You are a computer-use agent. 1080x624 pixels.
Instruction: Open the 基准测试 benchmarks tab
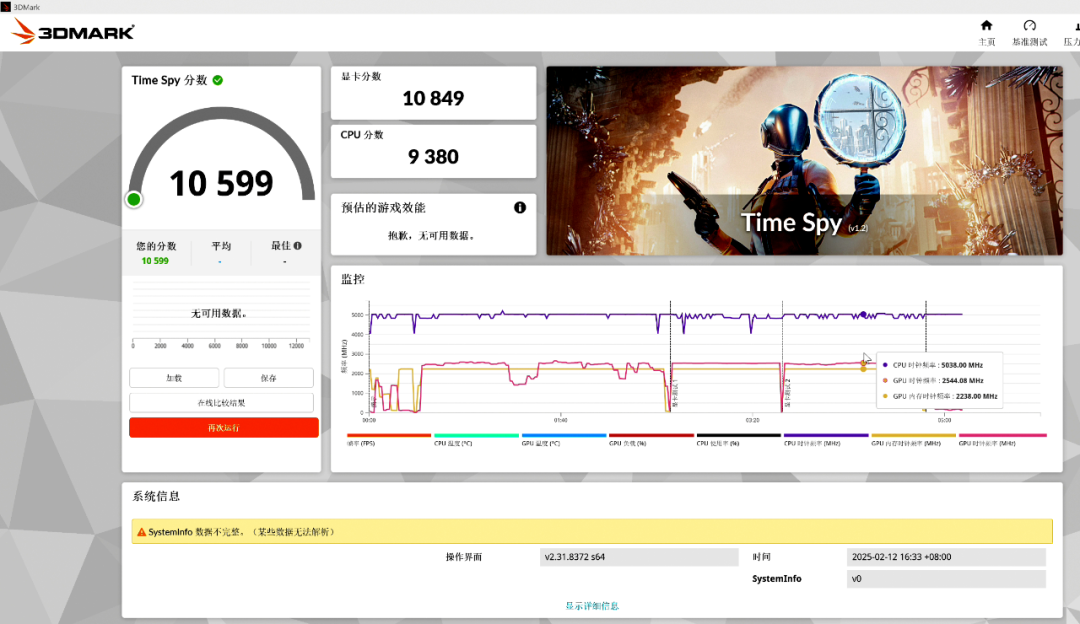1029,32
